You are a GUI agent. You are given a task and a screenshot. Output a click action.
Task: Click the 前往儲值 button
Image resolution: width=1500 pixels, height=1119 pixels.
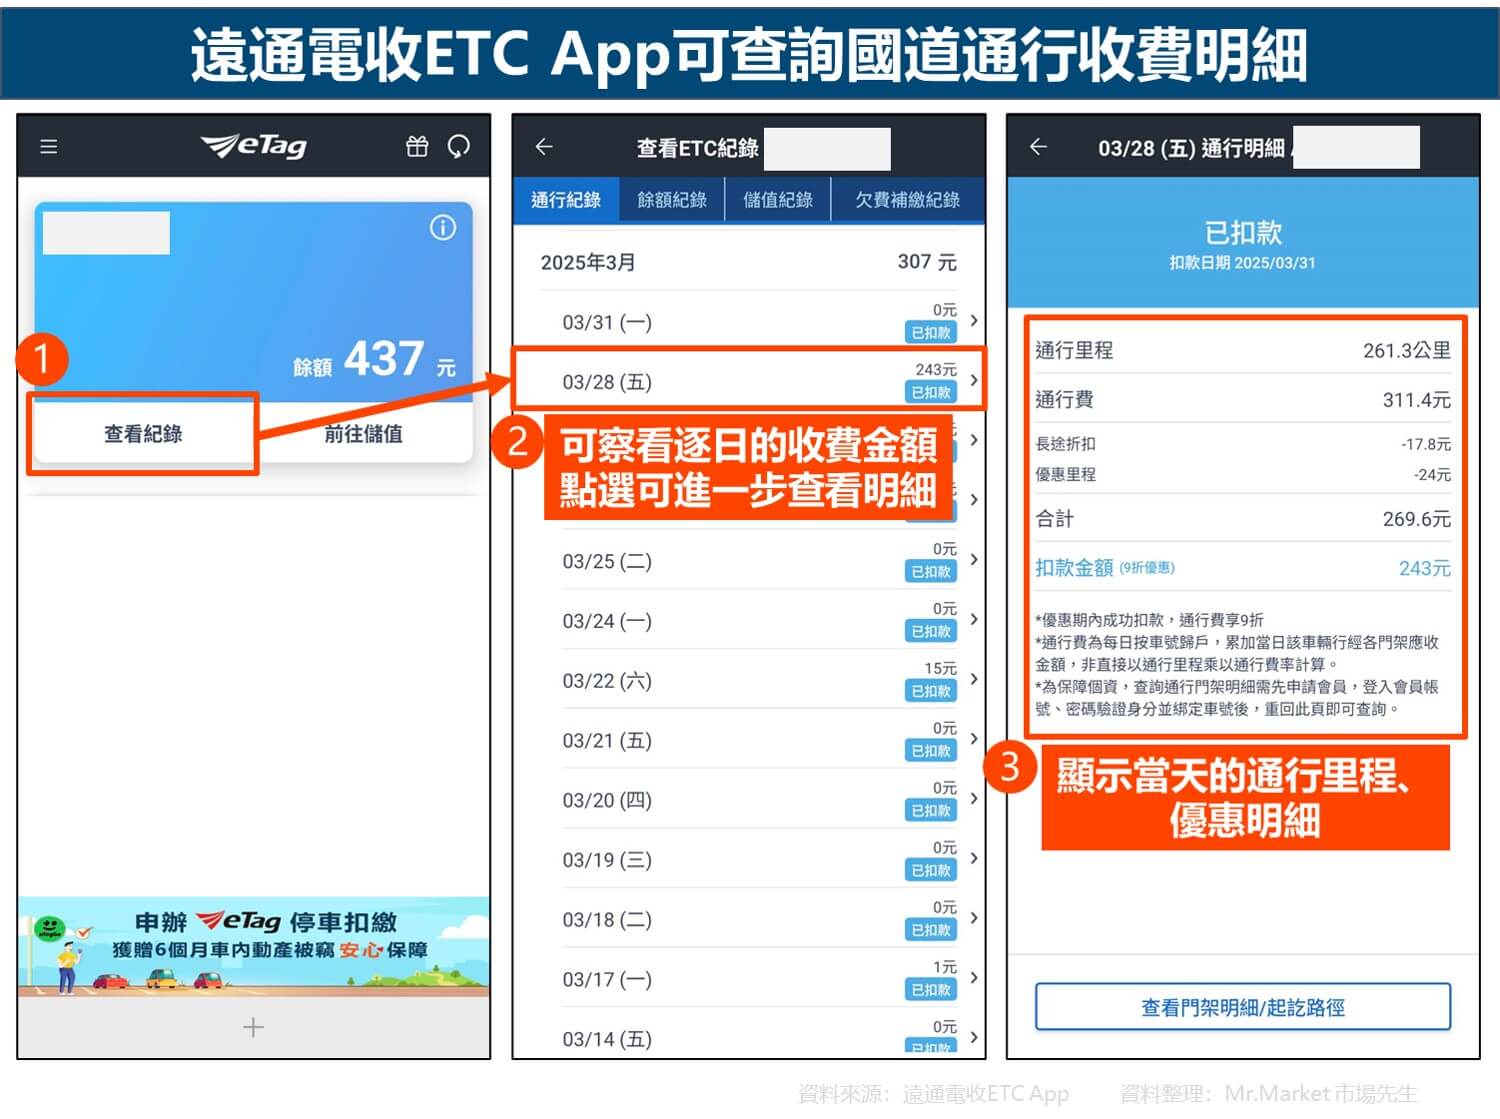(x=364, y=434)
